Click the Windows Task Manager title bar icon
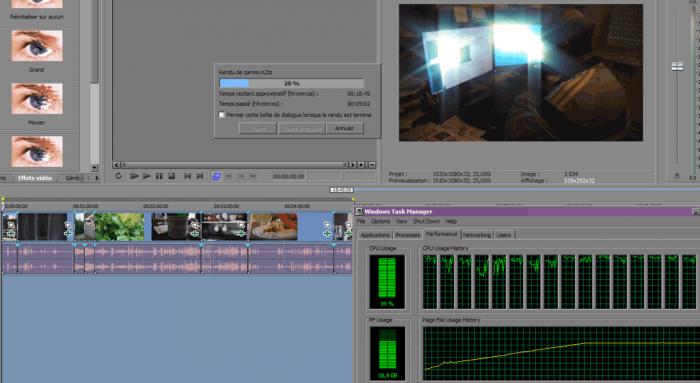 [x=359, y=212]
